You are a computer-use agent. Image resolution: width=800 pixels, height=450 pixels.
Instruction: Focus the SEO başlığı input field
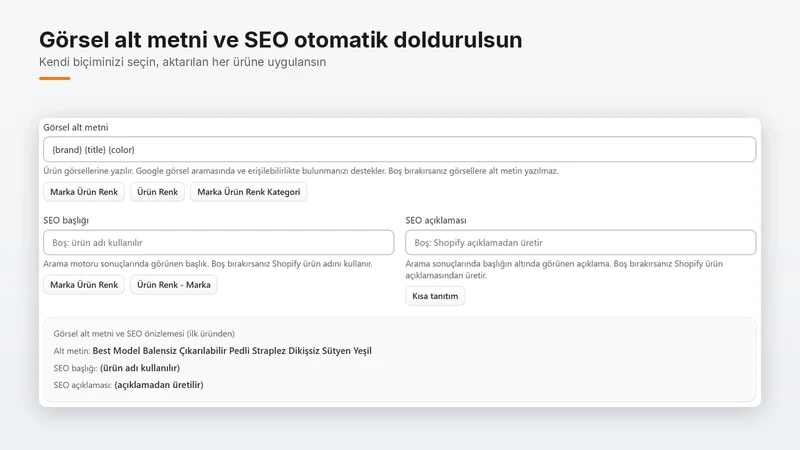click(x=218, y=242)
